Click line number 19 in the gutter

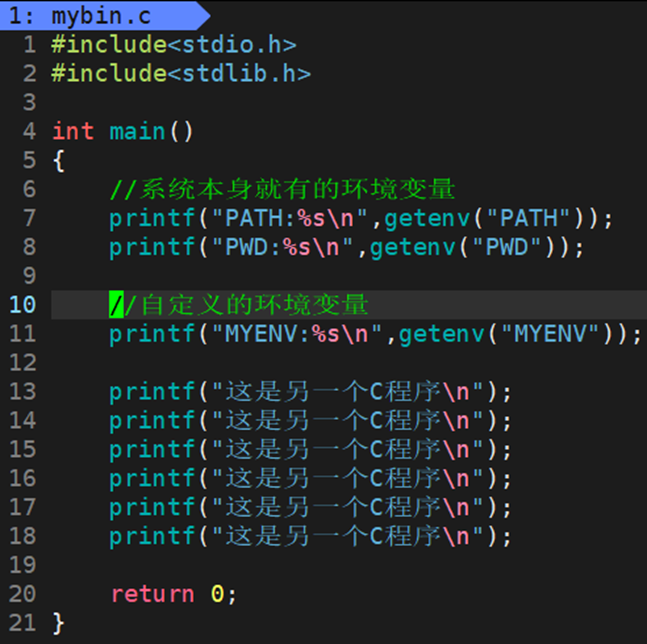pos(23,565)
